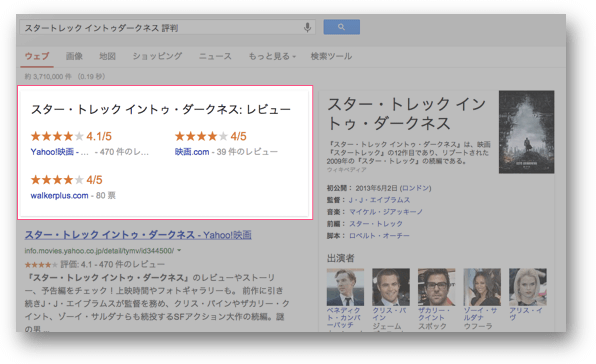Open director J・J・エイブラムス link
The width and height of the screenshot is (596, 364).
[379, 200]
